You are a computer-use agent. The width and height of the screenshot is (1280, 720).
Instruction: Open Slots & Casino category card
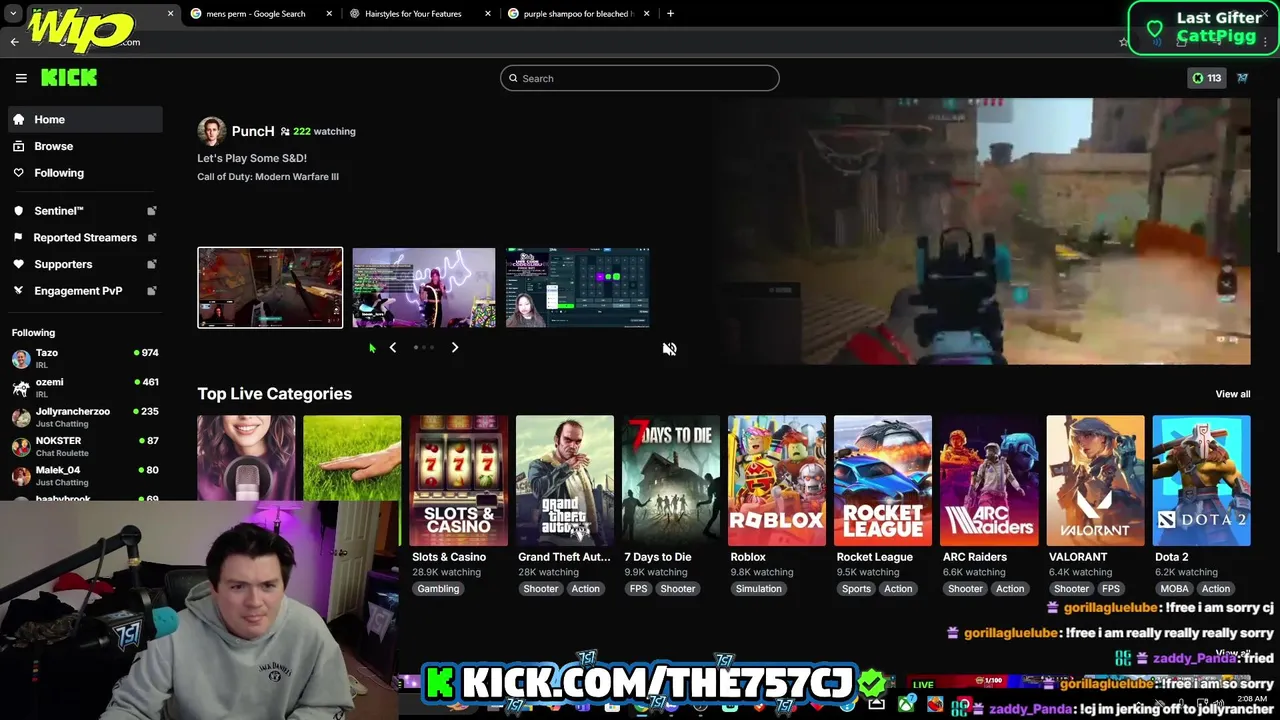click(459, 481)
